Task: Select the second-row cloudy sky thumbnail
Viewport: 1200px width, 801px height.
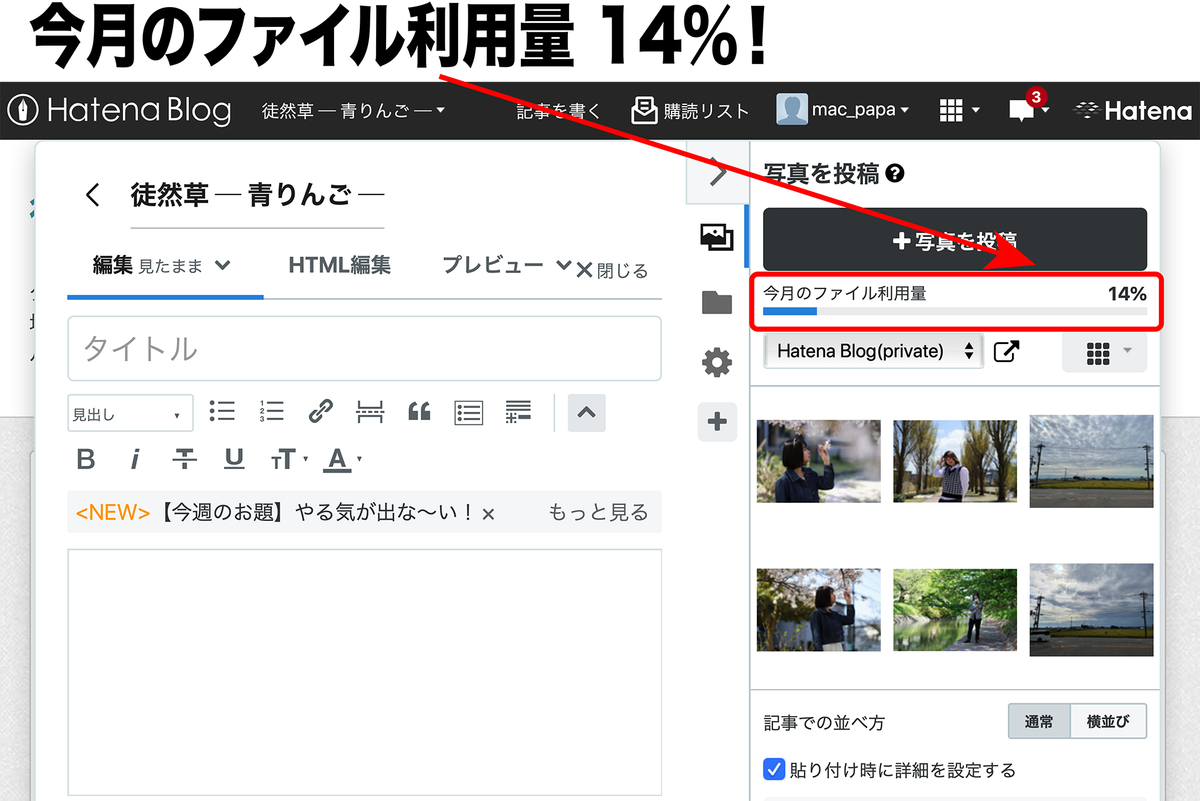Action: tap(1091, 610)
